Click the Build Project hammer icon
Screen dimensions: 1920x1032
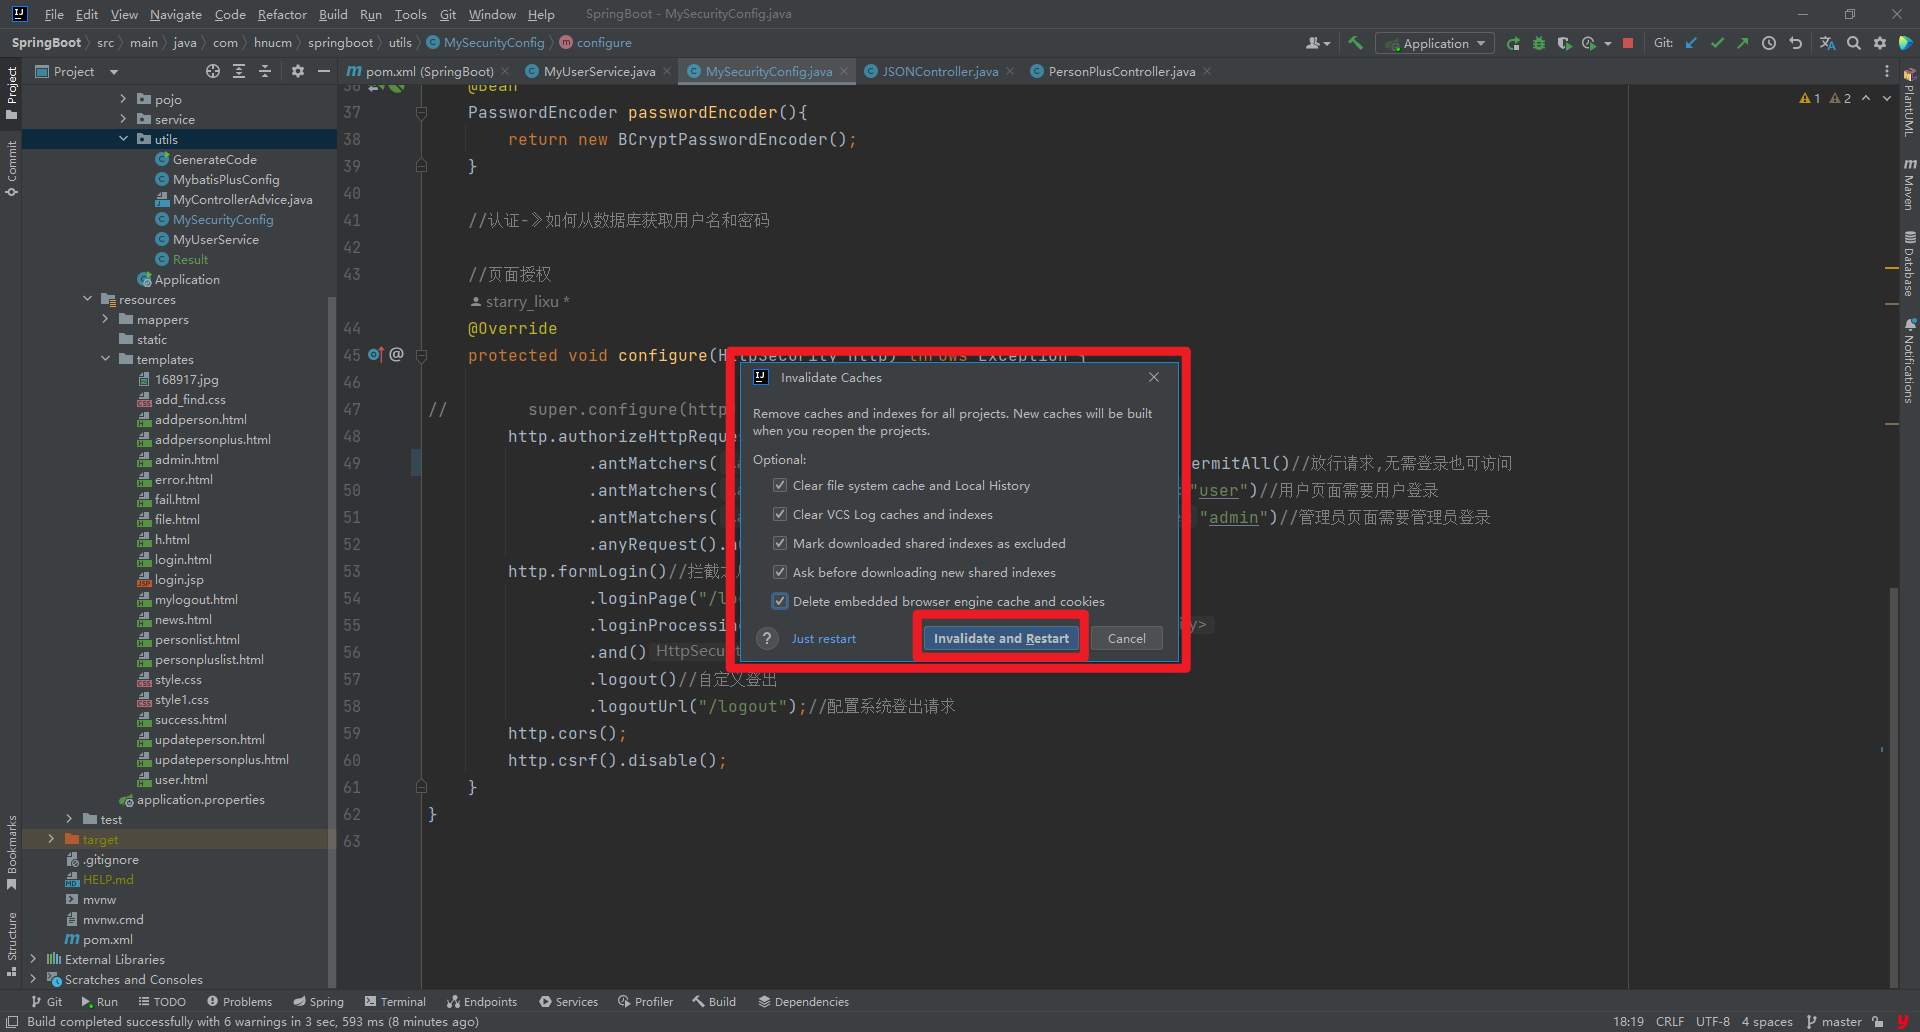point(1355,43)
